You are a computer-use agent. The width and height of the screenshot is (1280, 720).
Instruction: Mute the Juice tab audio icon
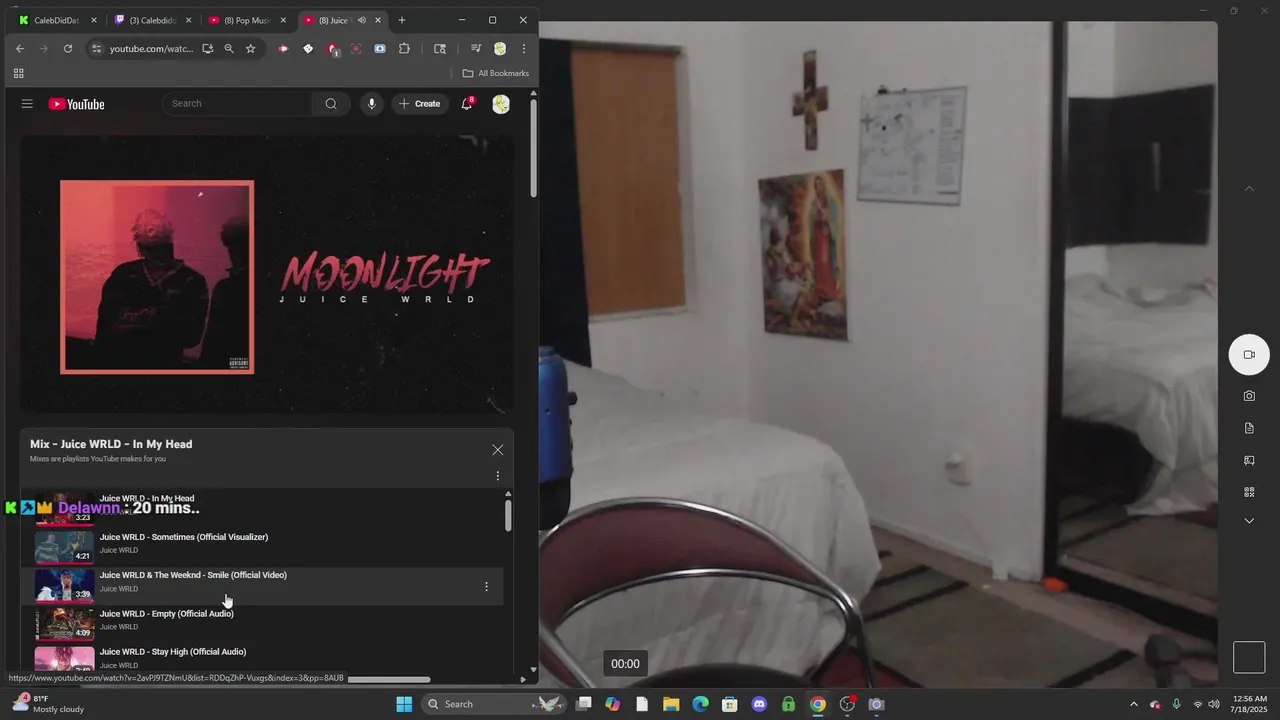click(362, 20)
